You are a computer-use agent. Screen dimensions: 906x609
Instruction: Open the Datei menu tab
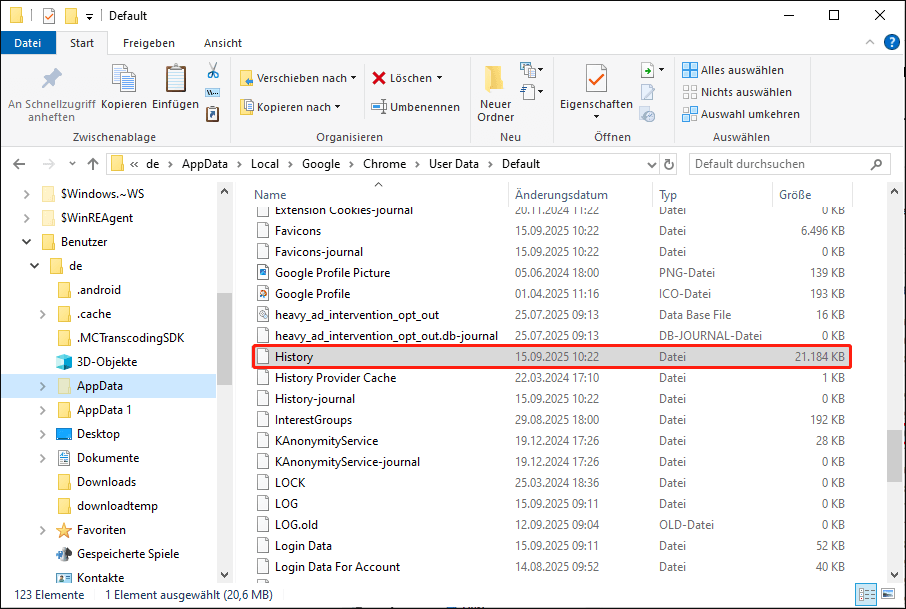point(28,43)
